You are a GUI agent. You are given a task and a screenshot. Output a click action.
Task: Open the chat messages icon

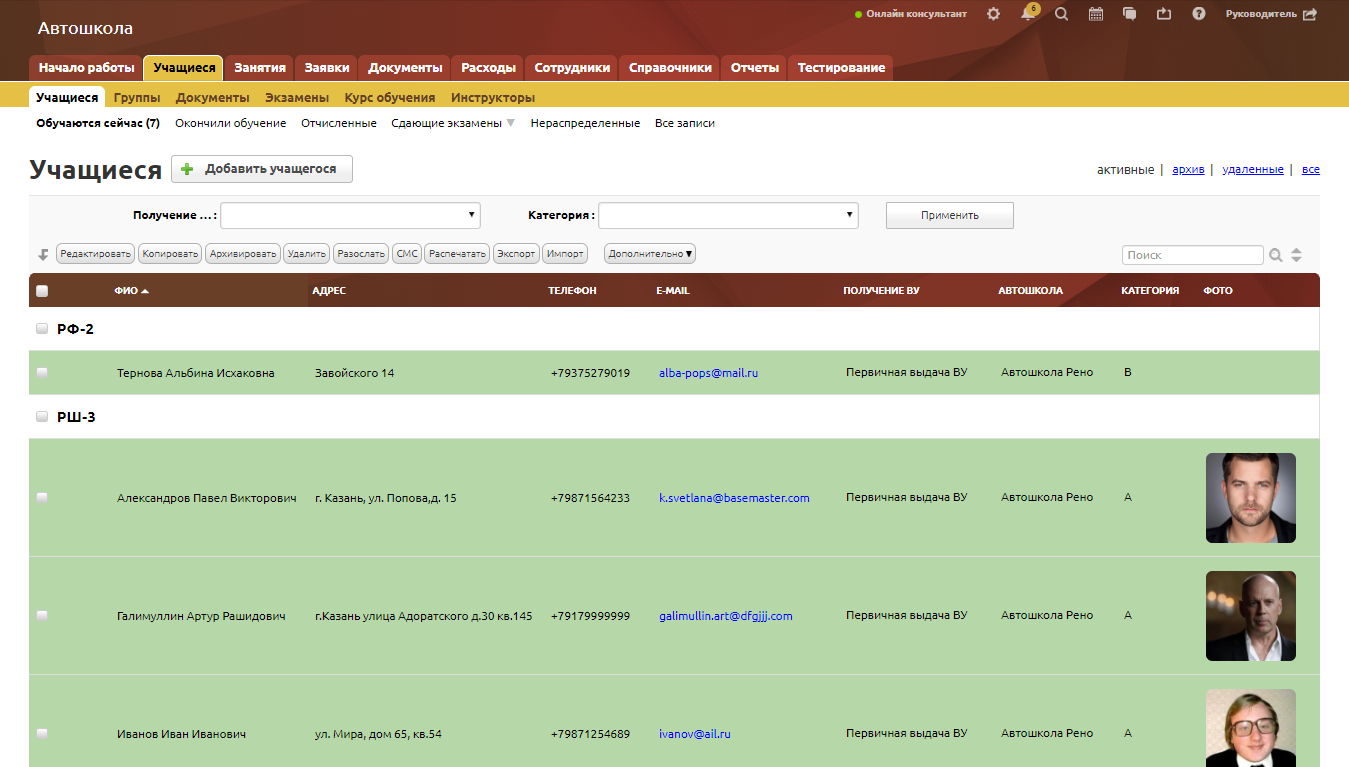(x=1130, y=14)
